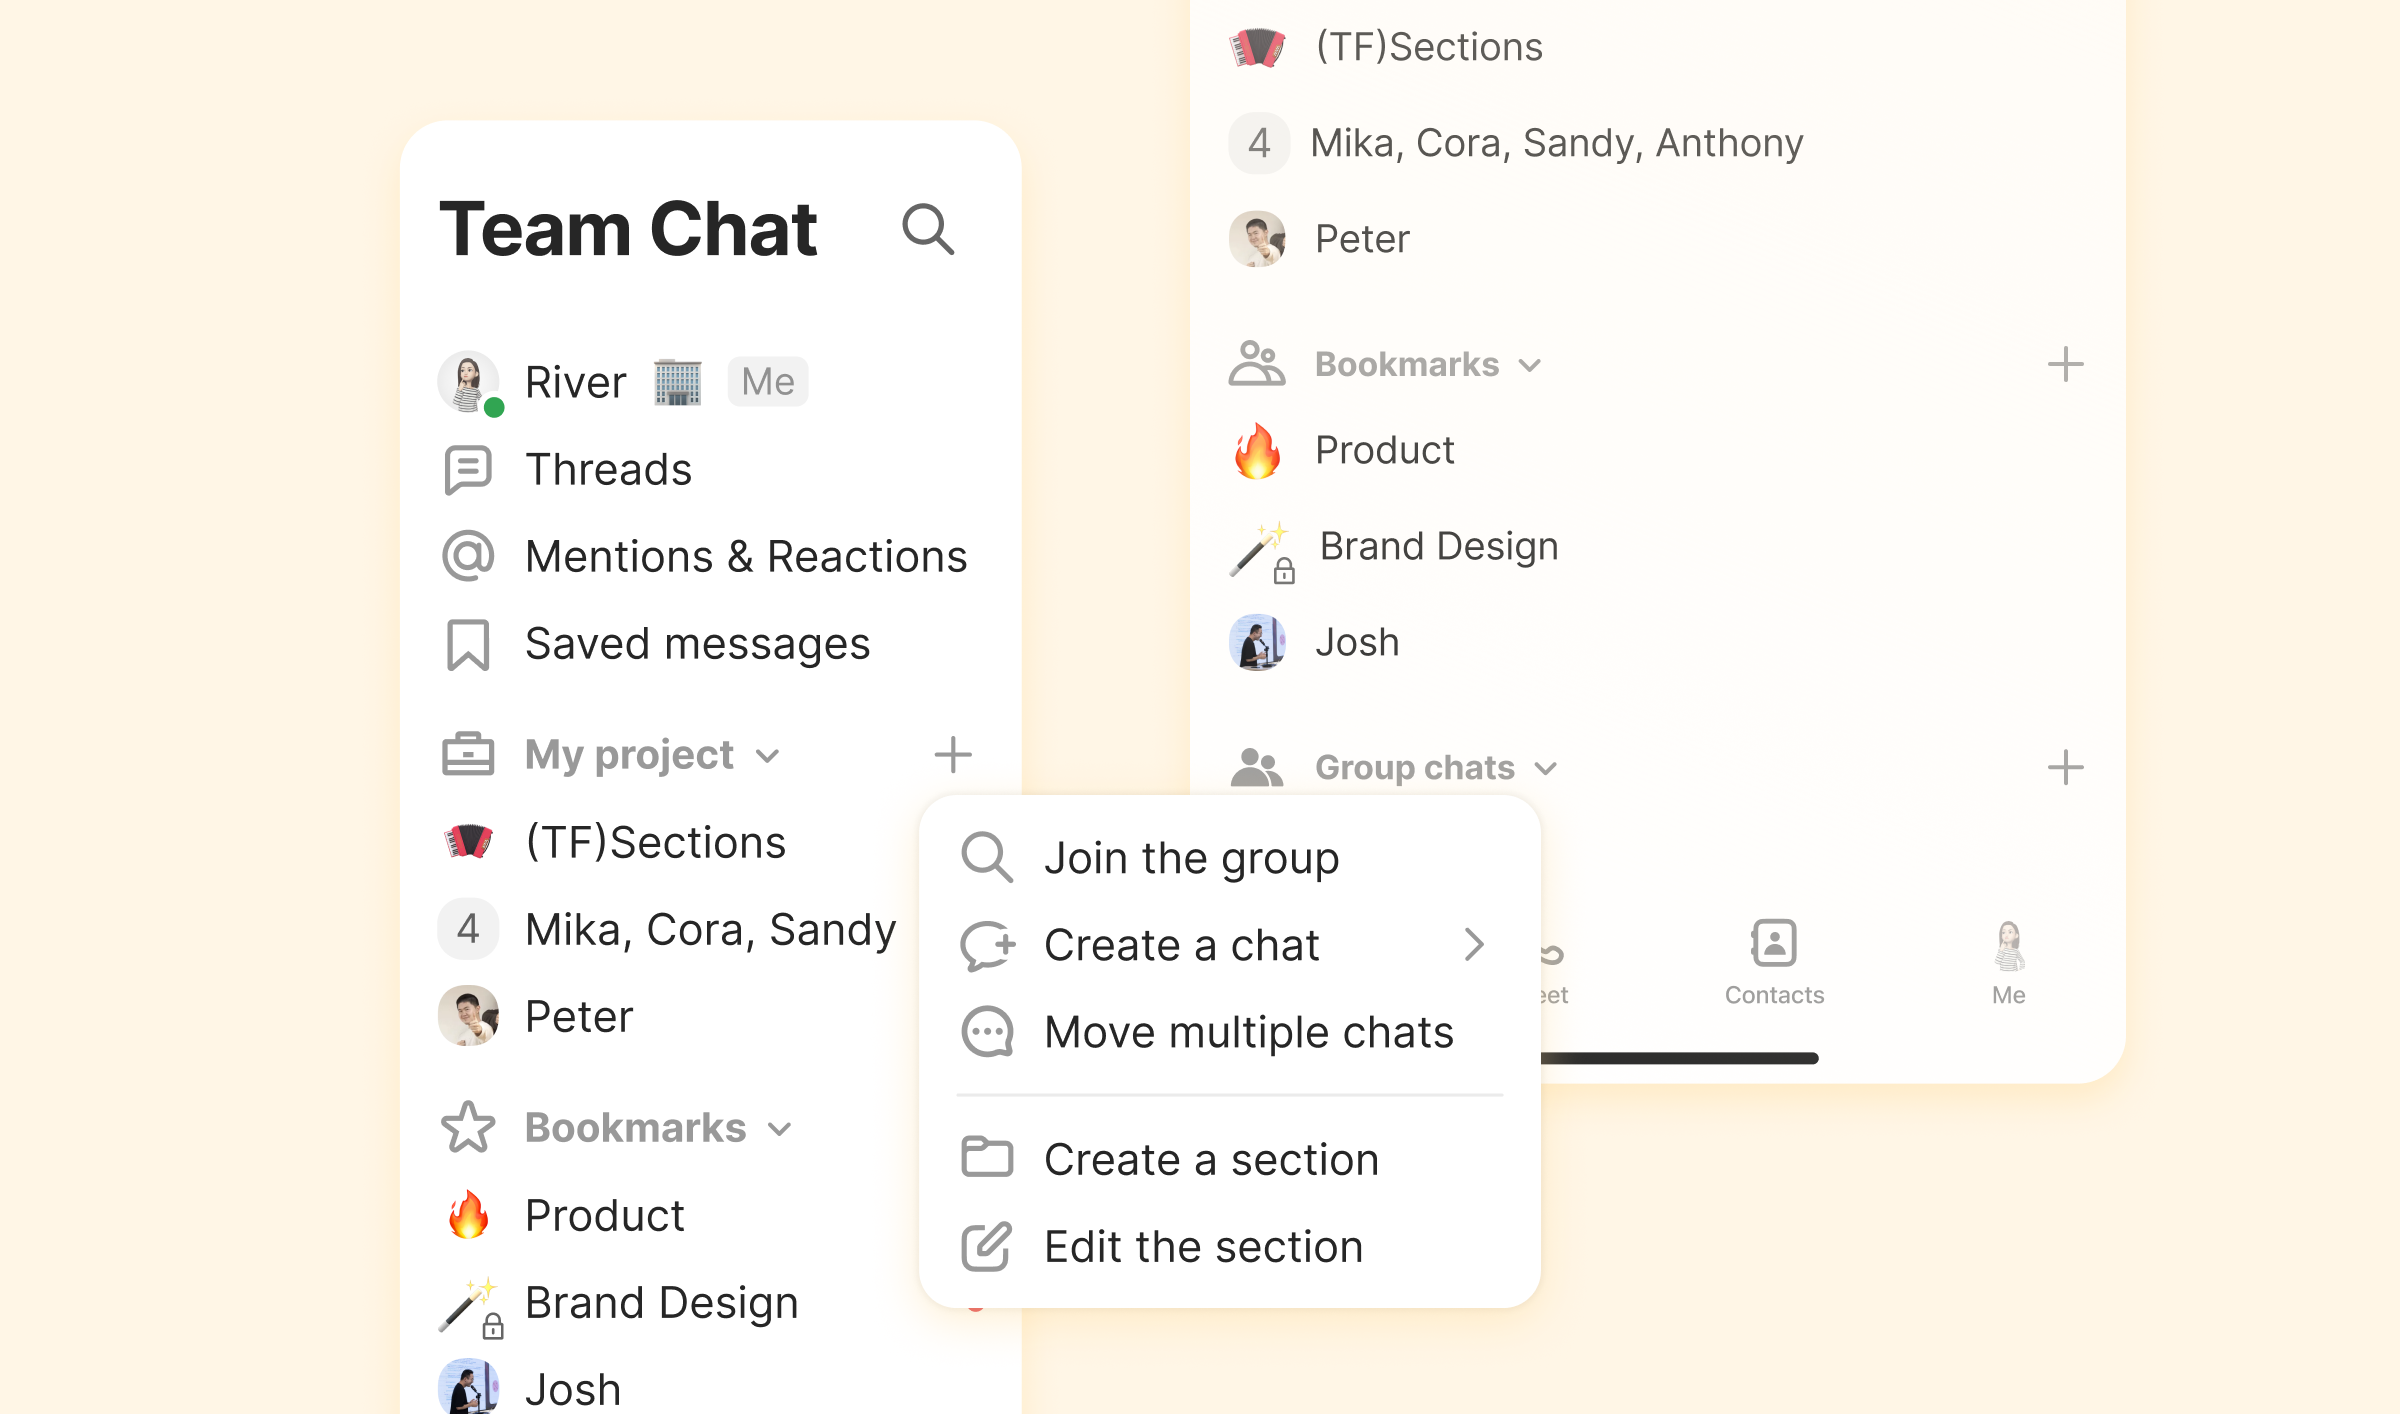Tap the Contacts icon in the bottom bar
Viewport: 2400px width, 1414px height.
pyautogui.click(x=1773, y=944)
